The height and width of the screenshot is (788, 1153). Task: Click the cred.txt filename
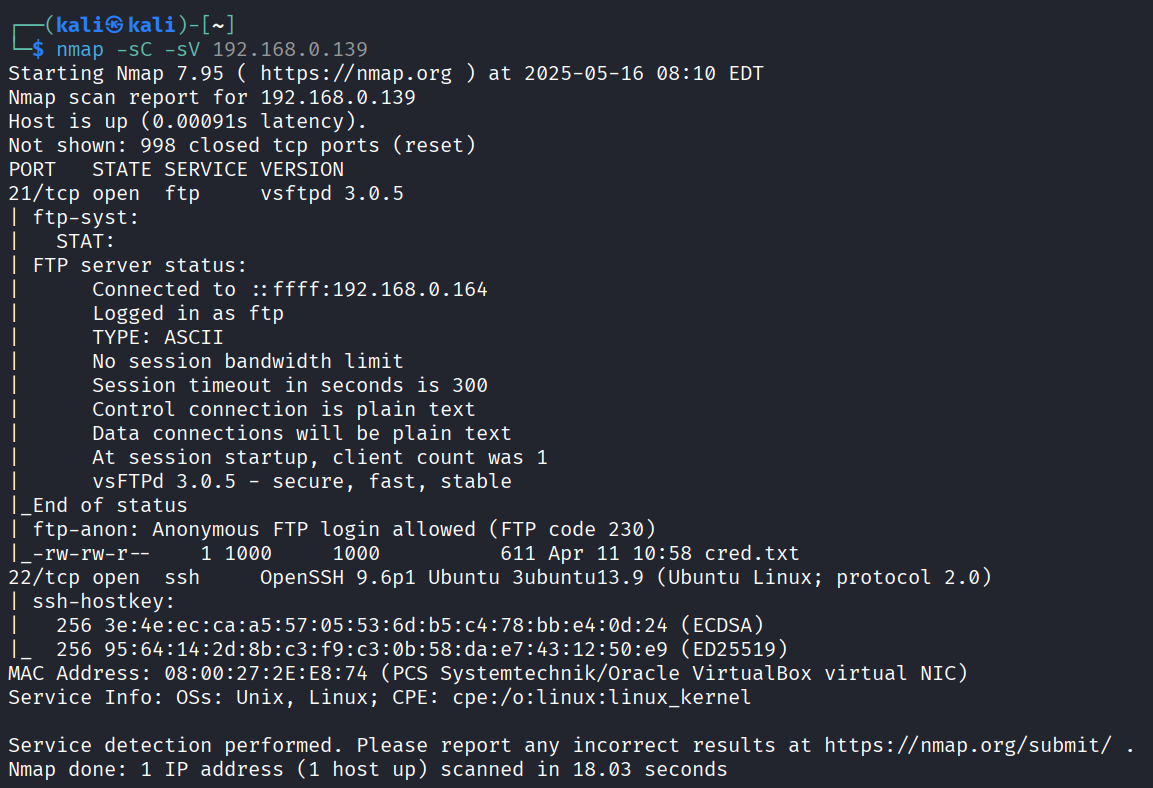(x=752, y=554)
